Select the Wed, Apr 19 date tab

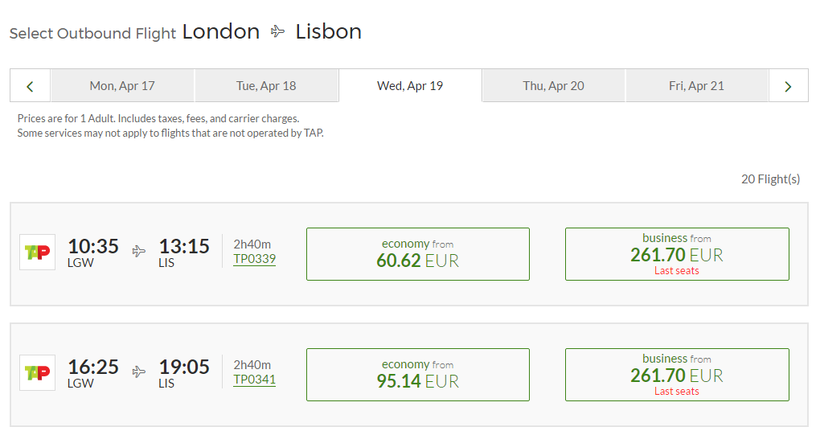410,85
